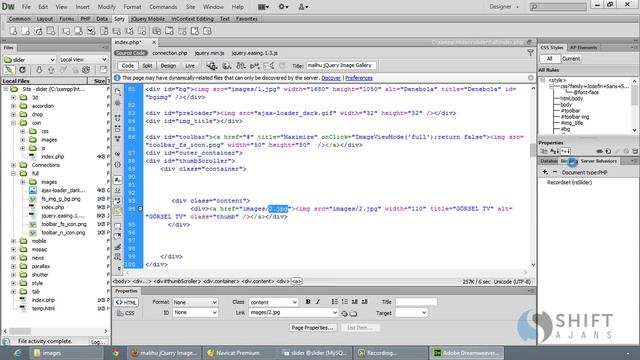The image size is (640, 360).
Task: Open the slider site dropdown
Action: pyautogui.click(x=29, y=60)
